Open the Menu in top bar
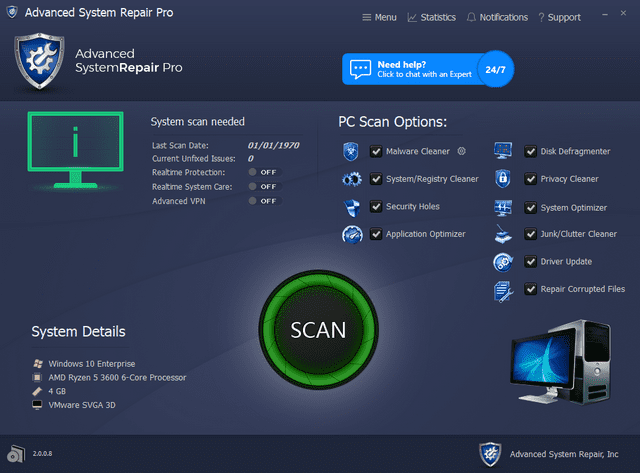The image size is (640, 473). [378, 17]
